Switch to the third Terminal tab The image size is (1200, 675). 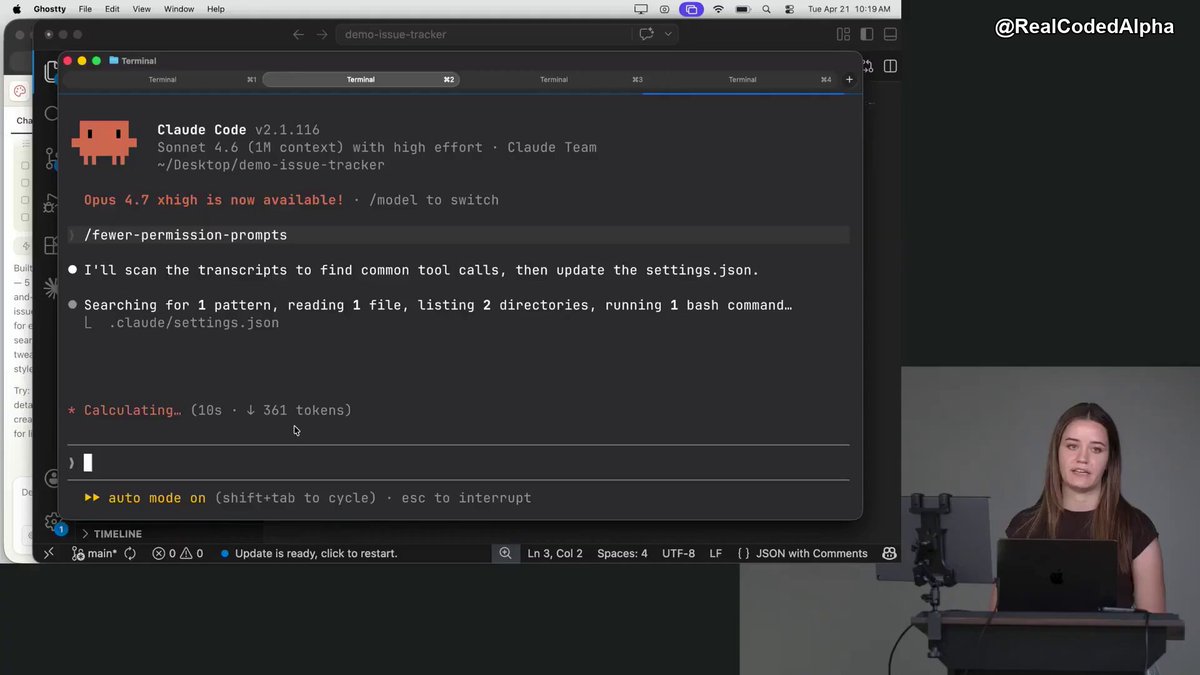click(553, 79)
